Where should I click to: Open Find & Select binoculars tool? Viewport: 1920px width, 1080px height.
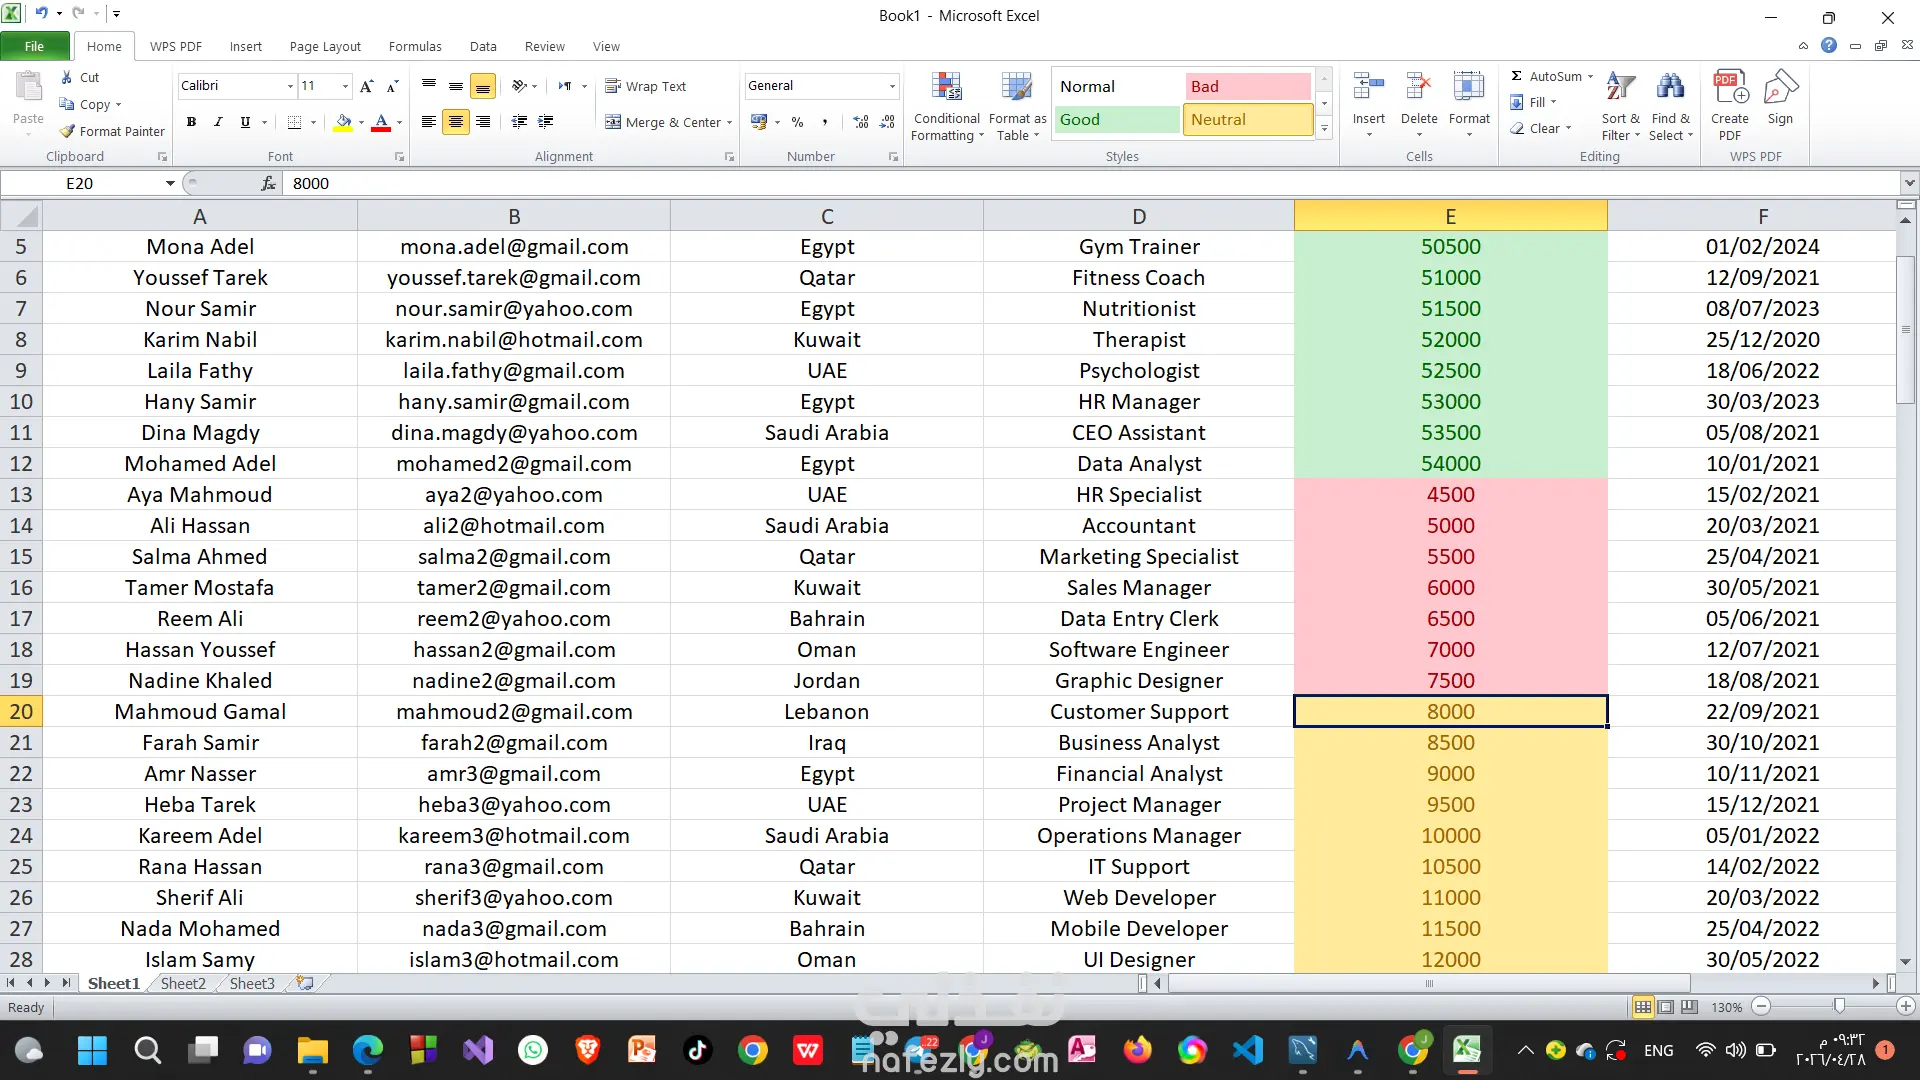1670,106
